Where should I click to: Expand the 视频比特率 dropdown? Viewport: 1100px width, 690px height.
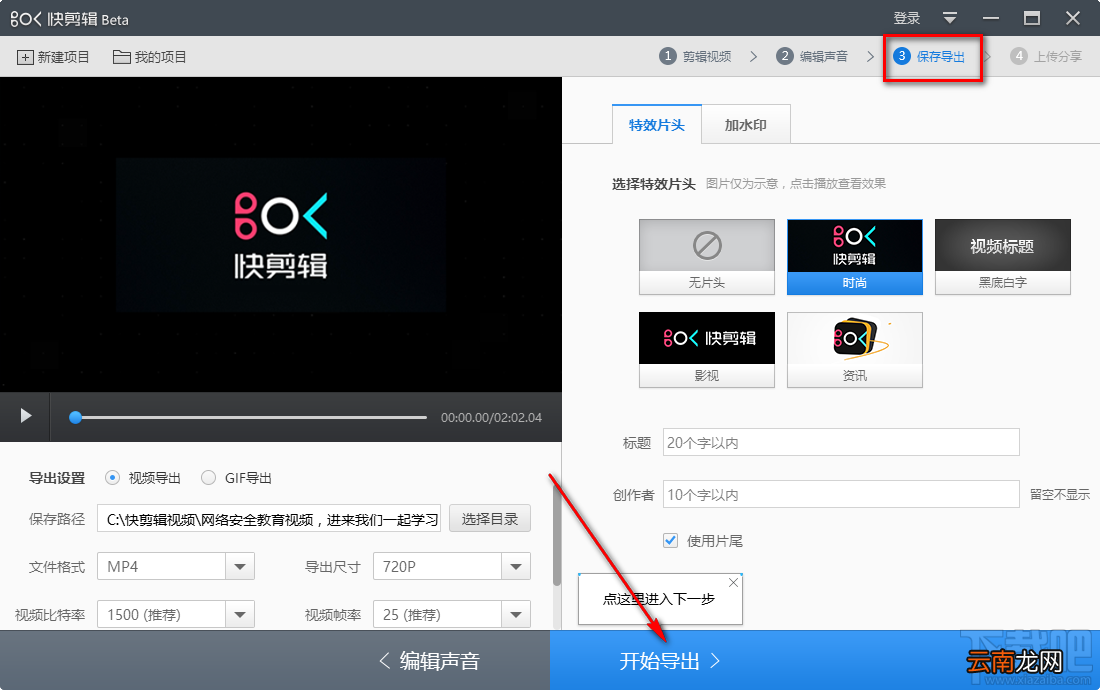tap(240, 615)
